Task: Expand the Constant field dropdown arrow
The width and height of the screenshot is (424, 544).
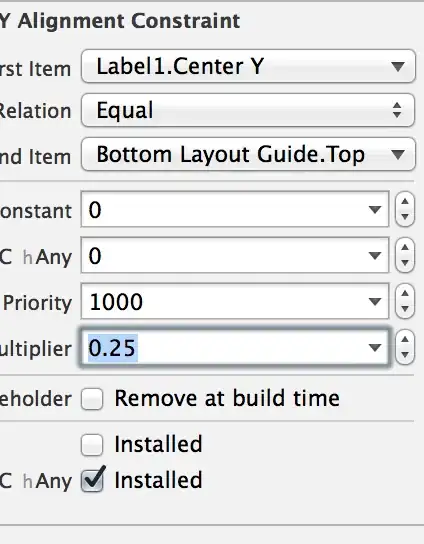Action: click(x=375, y=210)
